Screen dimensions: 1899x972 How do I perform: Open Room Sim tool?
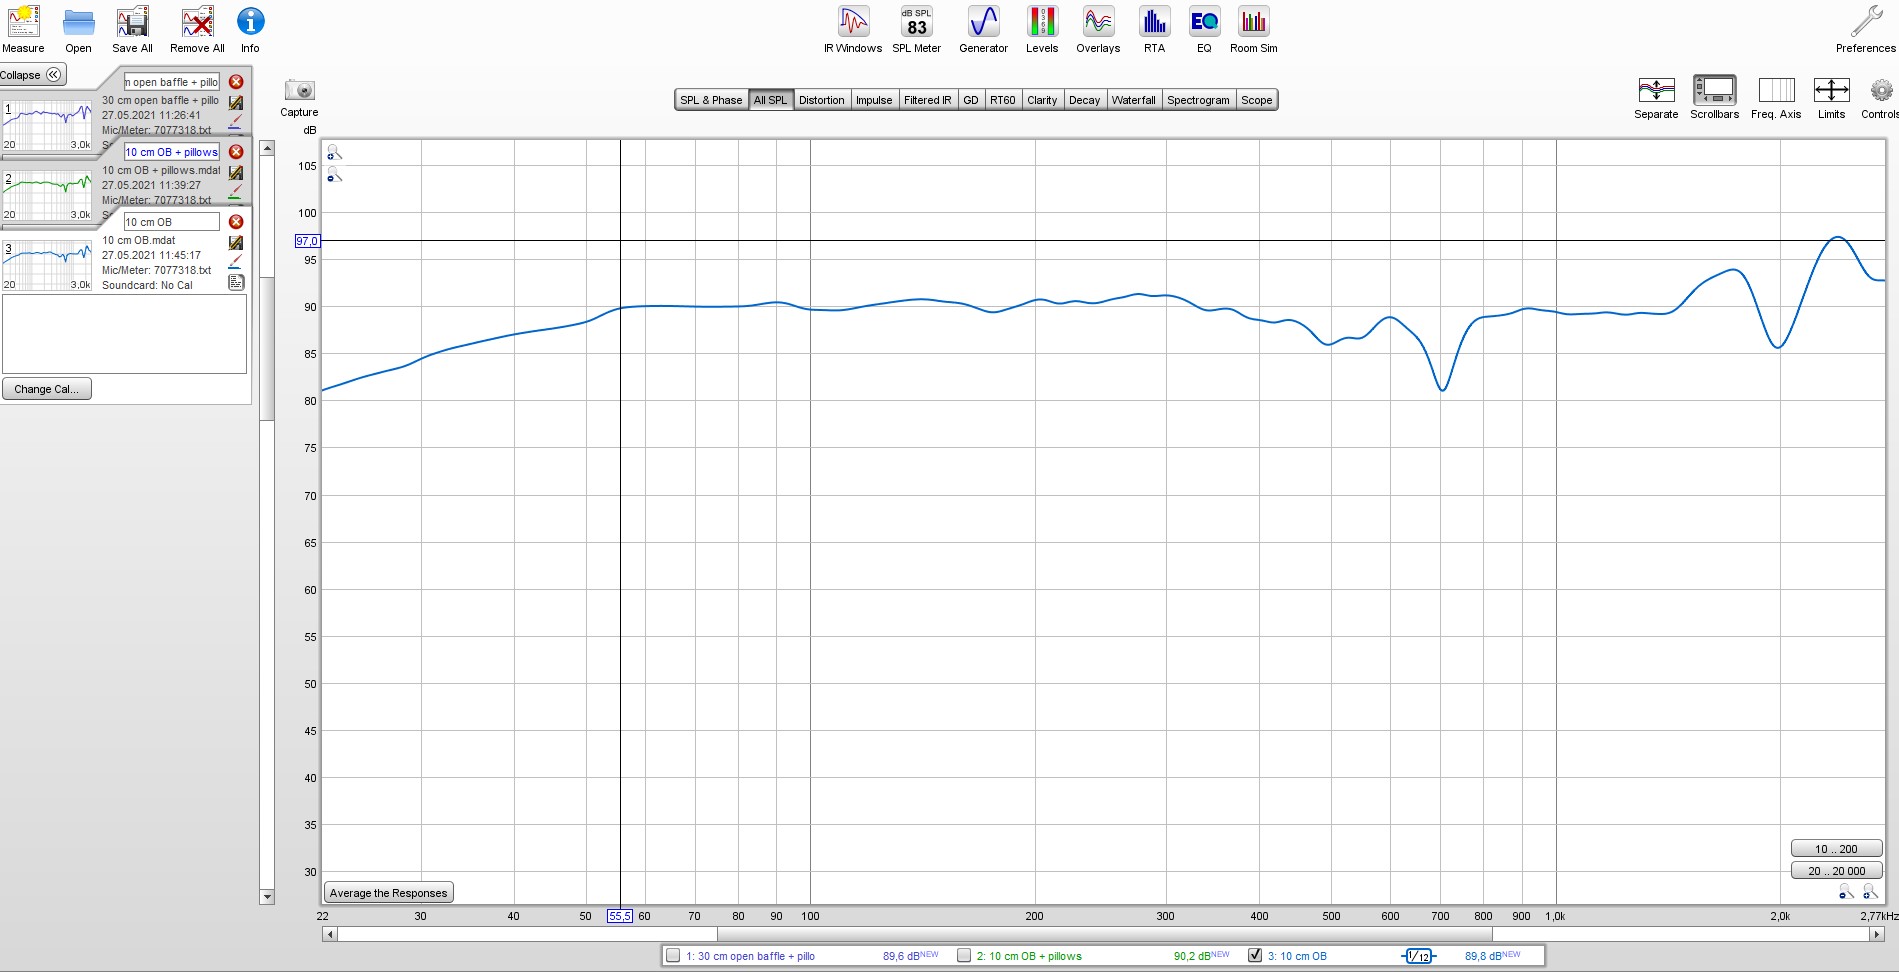coord(1253,29)
